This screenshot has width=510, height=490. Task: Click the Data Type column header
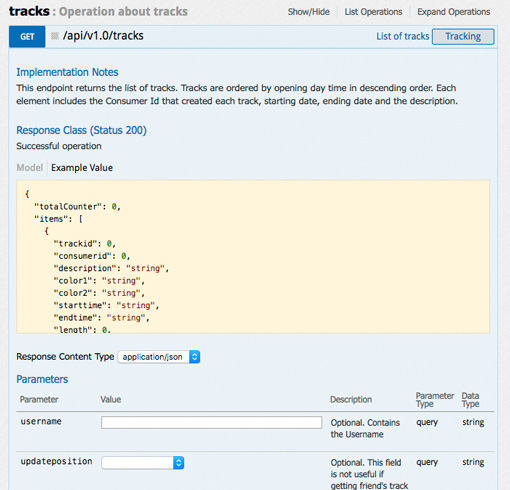click(x=470, y=400)
